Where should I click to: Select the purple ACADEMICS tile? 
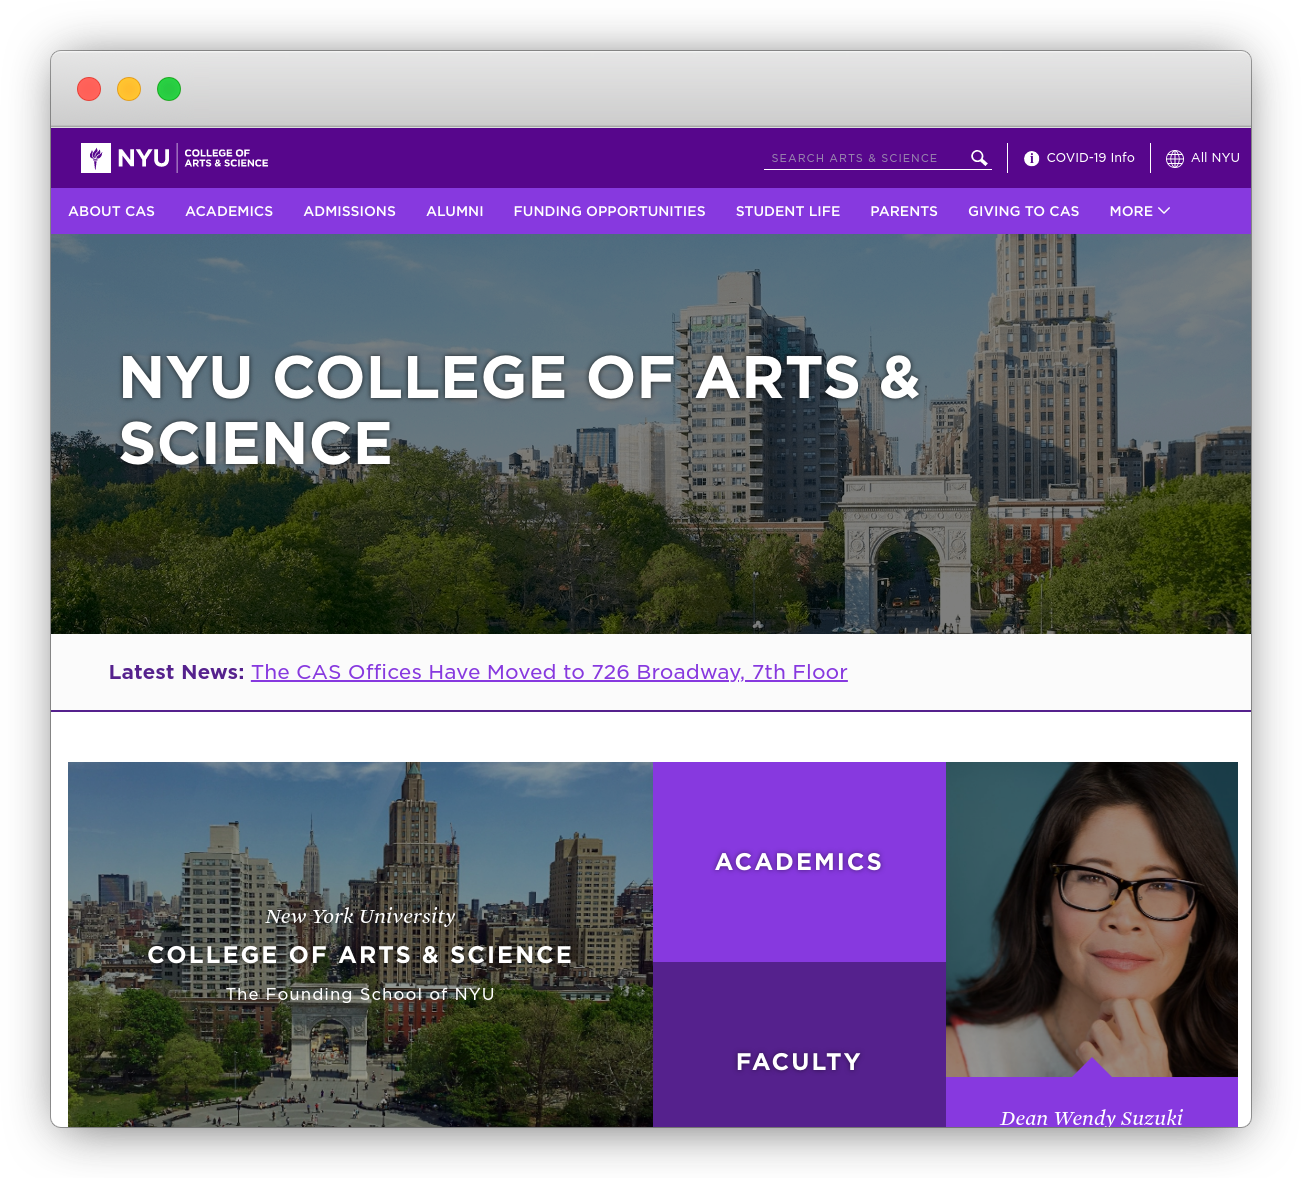pos(798,861)
